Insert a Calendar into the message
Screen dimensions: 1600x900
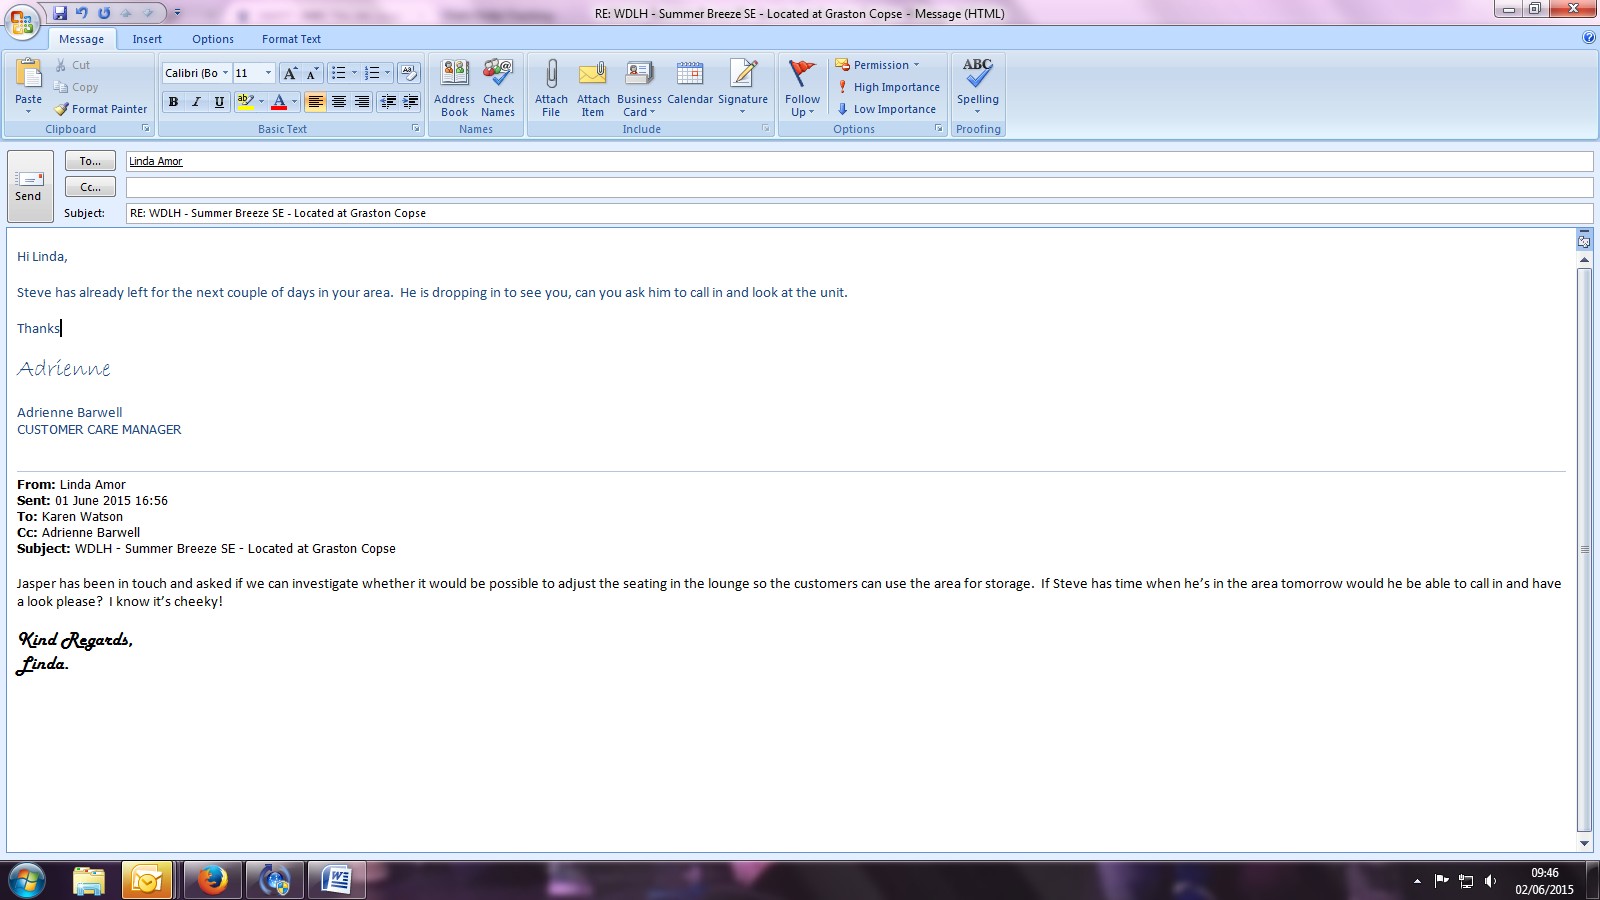coord(690,82)
